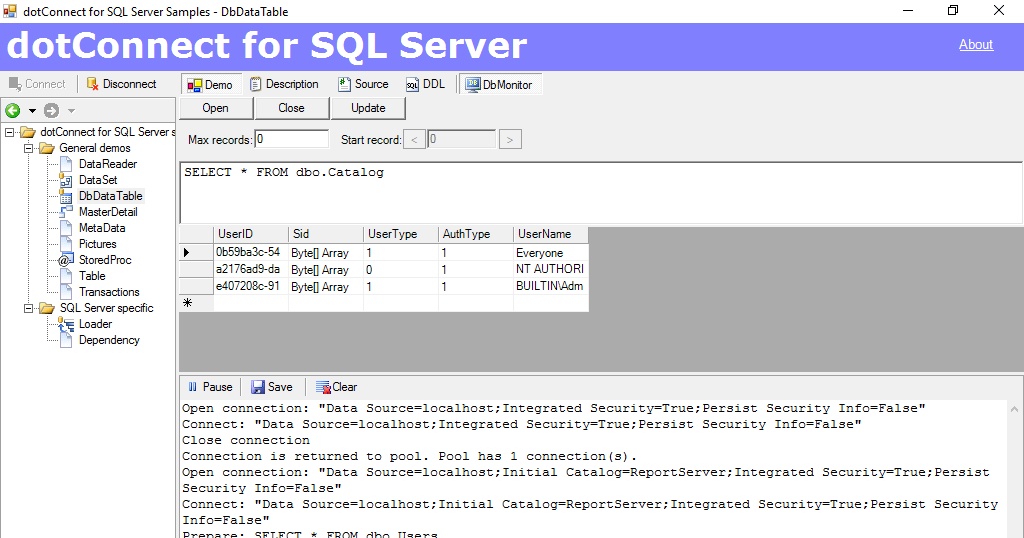Click the log scrollbar up arrow
Image resolution: width=1024 pixels, height=538 pixels.
[x=1014, y=409]
